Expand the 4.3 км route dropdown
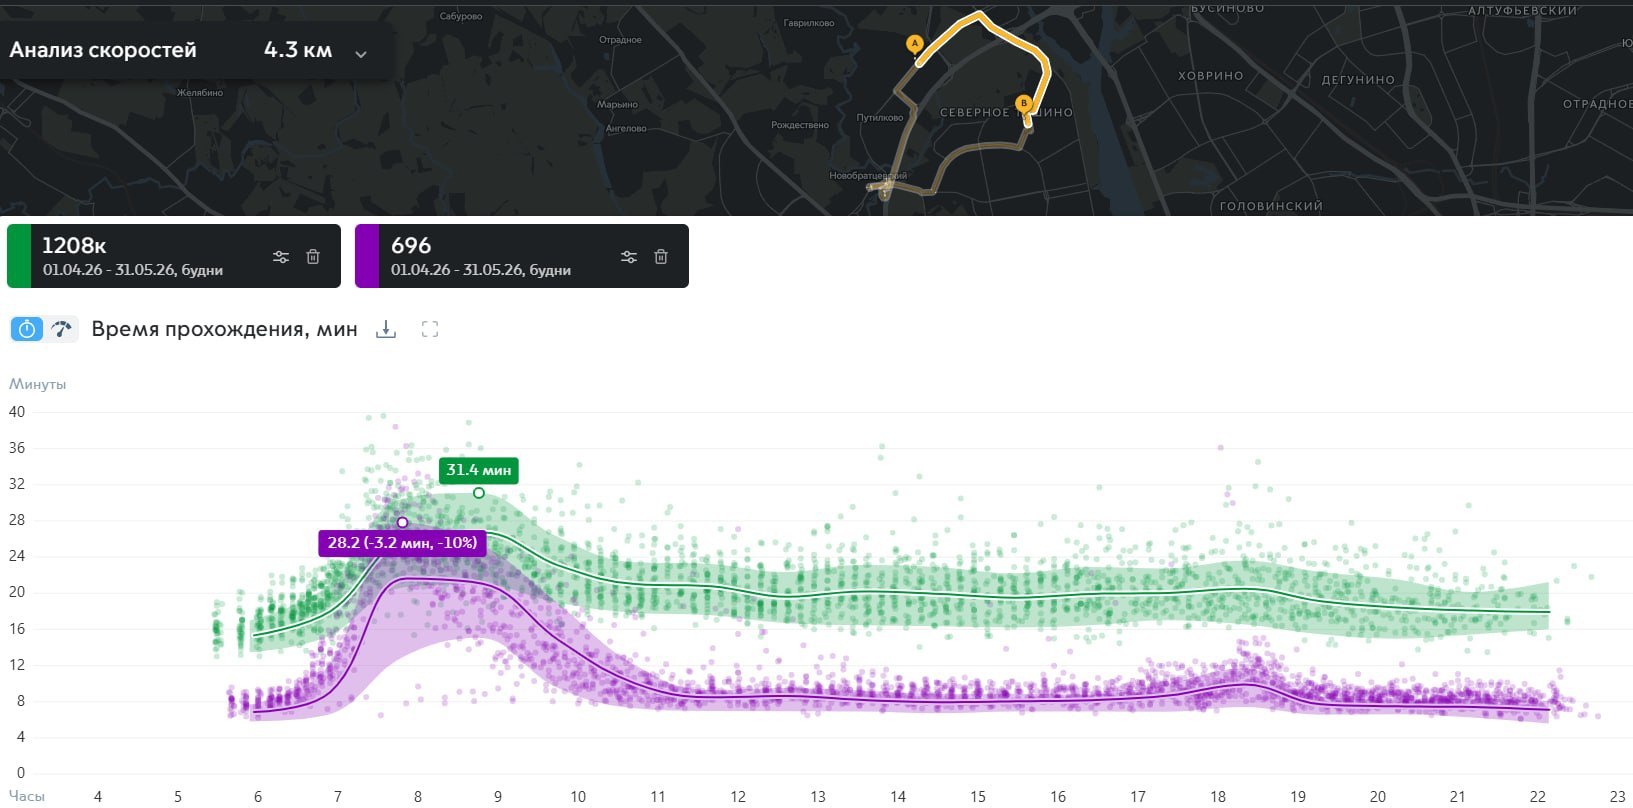 pos(361,54)
